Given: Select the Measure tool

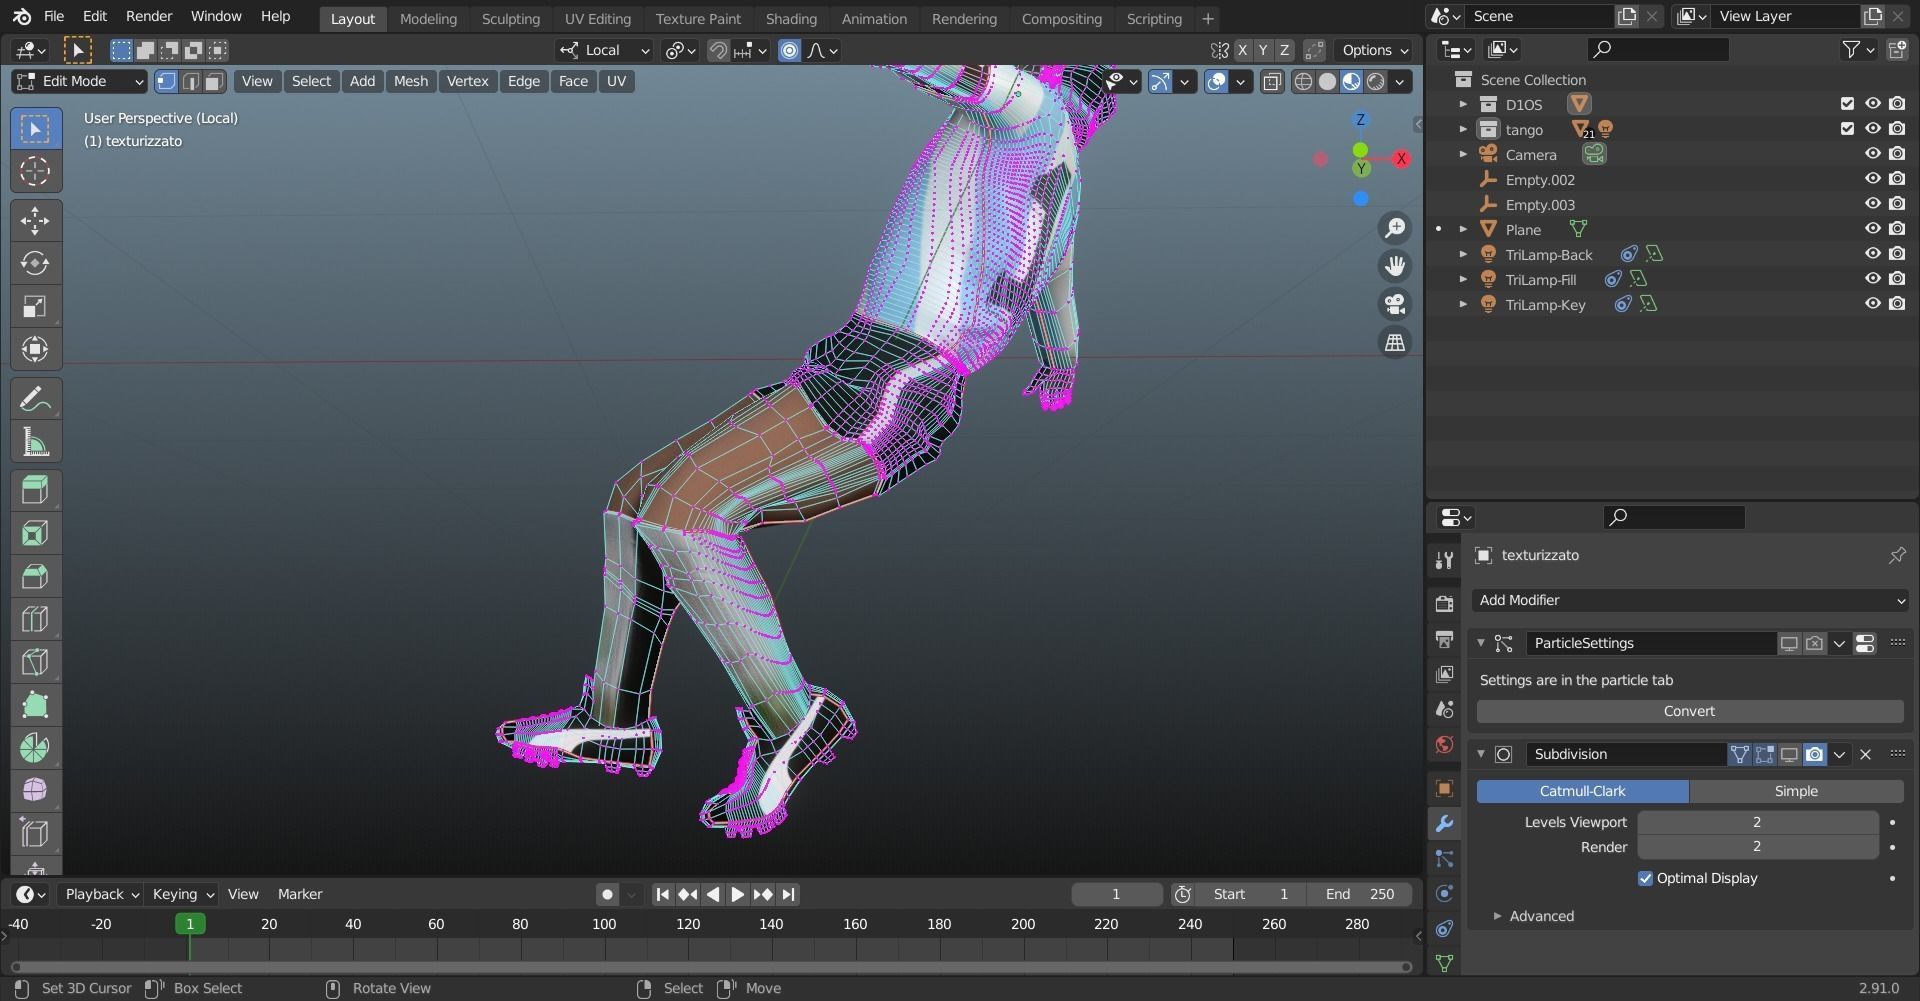Looking at the screenshot, I should (x=35, y=443).
